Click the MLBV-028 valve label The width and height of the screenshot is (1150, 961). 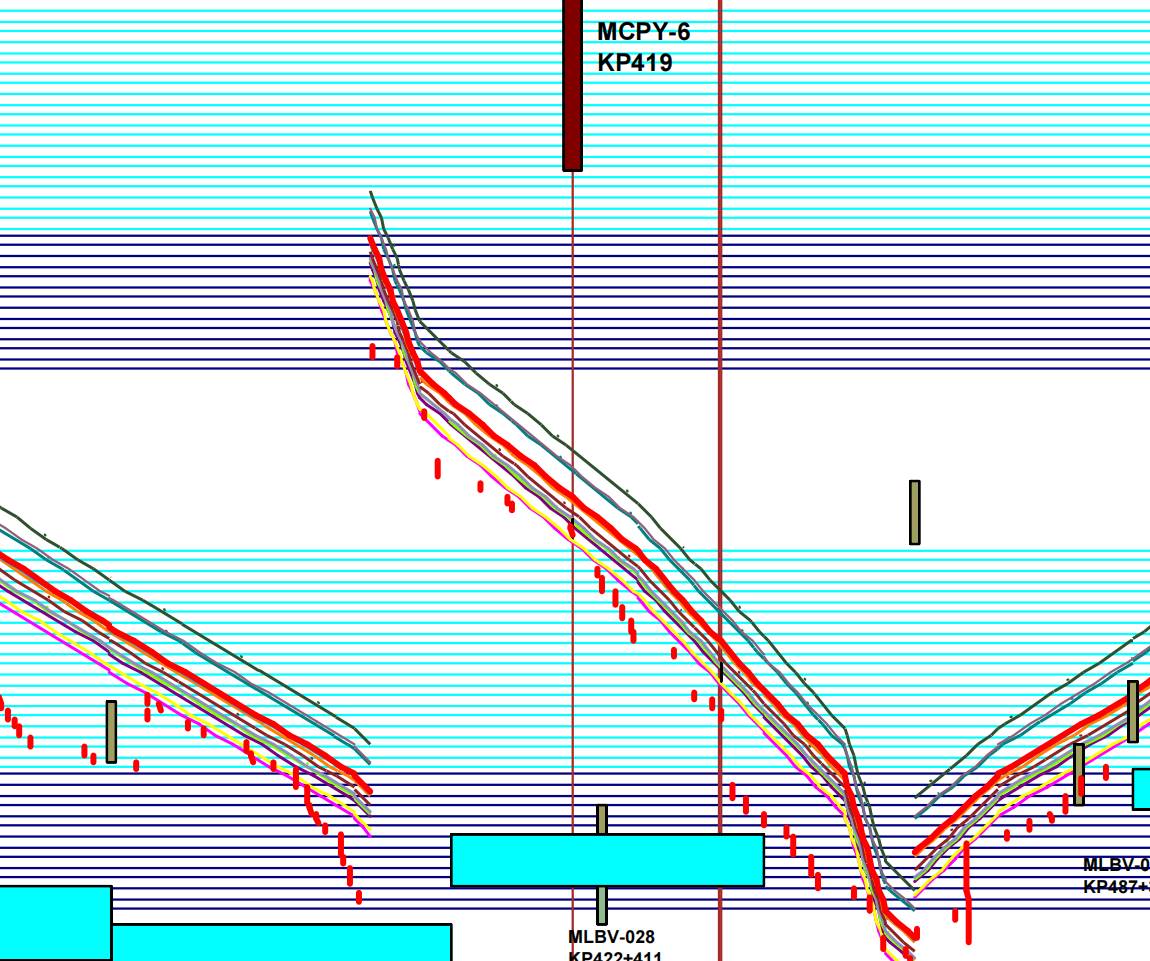coord(611,937)
